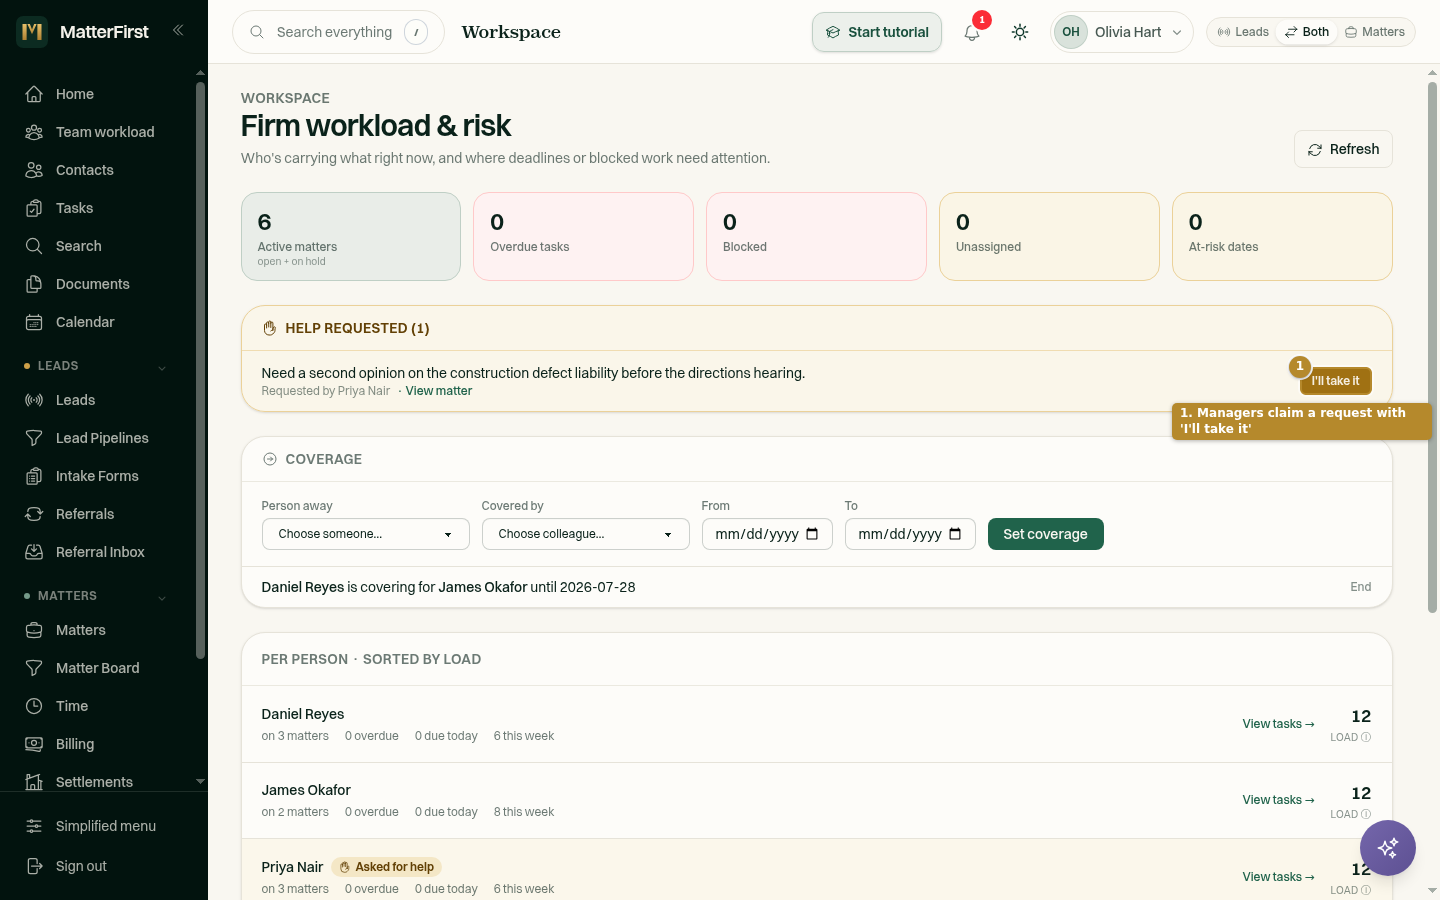The width and height of the screenshot is (1440, 900).
Task: Switch view mode to Matters only
Action: pos(1375,32)
